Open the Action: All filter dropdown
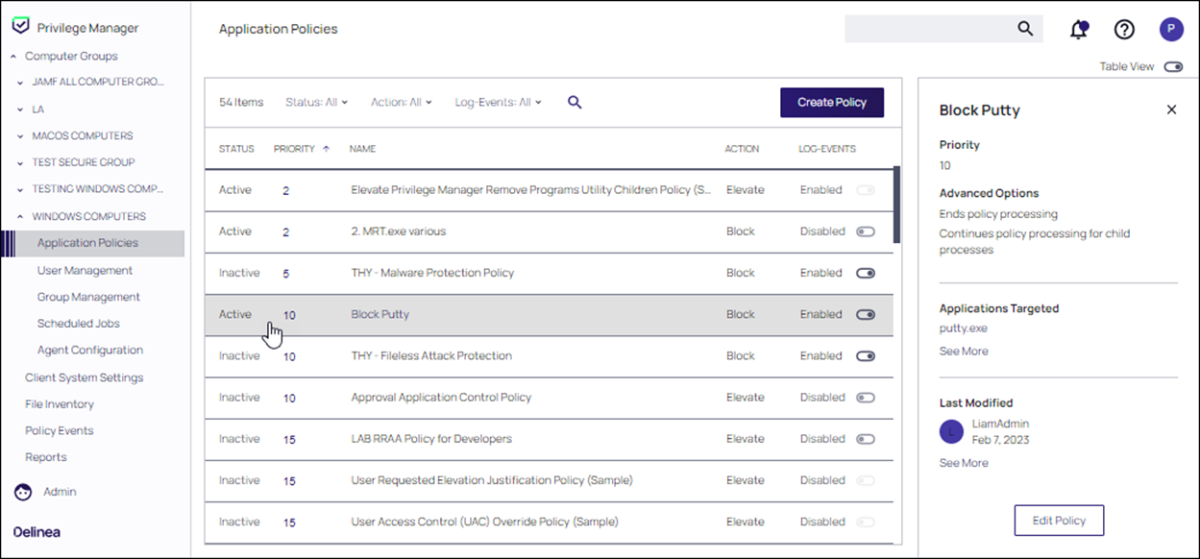Screen dimensions: 1200x559 tap(401, 102)
